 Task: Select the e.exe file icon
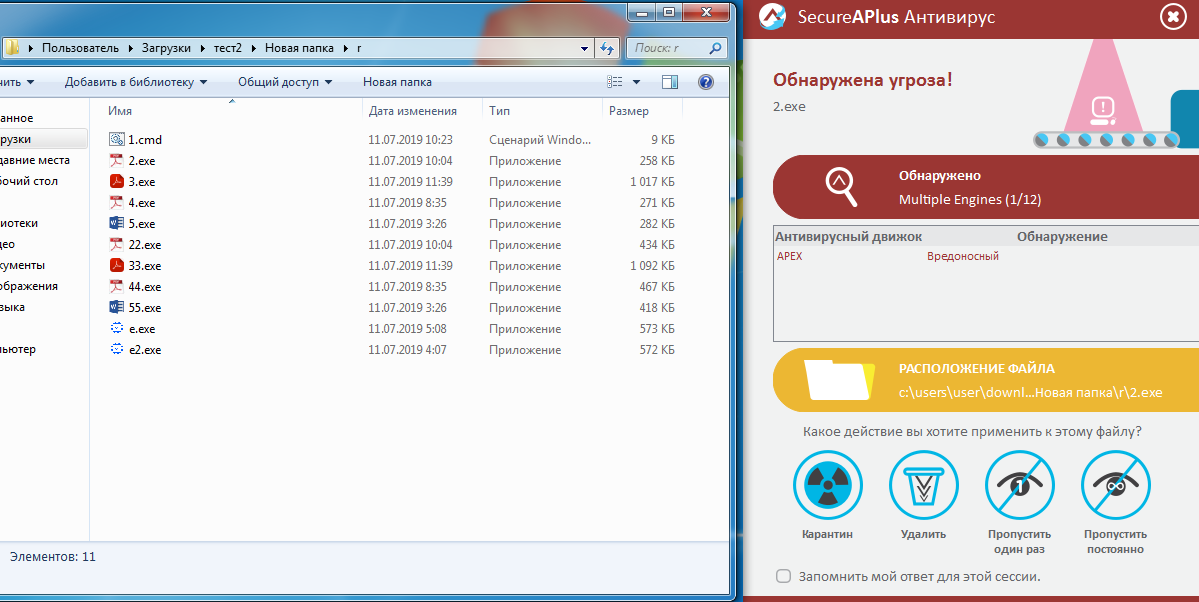116,328
